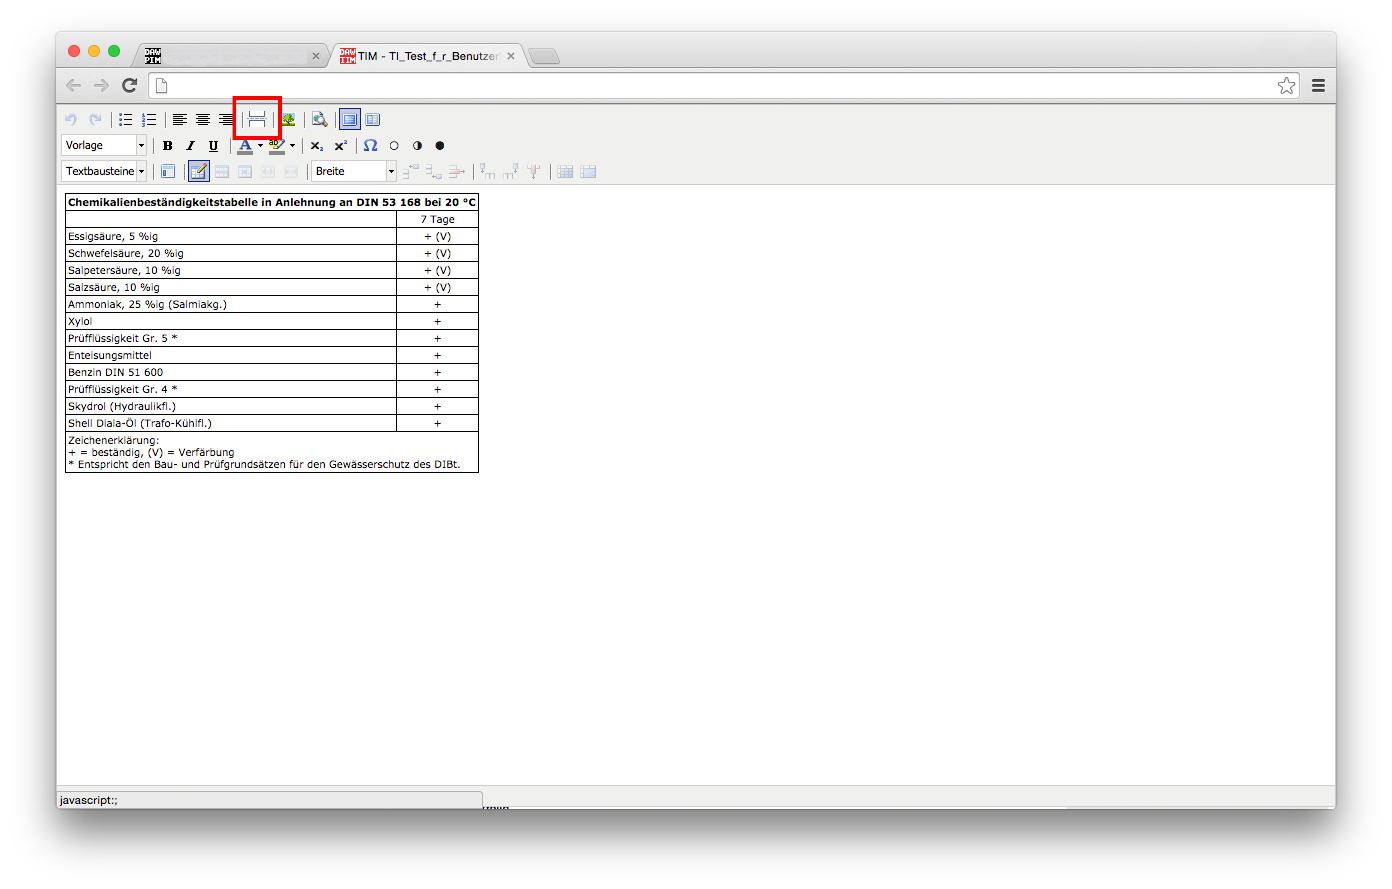Toggle underline formatting
Image resolution: width=1392 pixels, height=889 pixels.
(x=213, y=146)
